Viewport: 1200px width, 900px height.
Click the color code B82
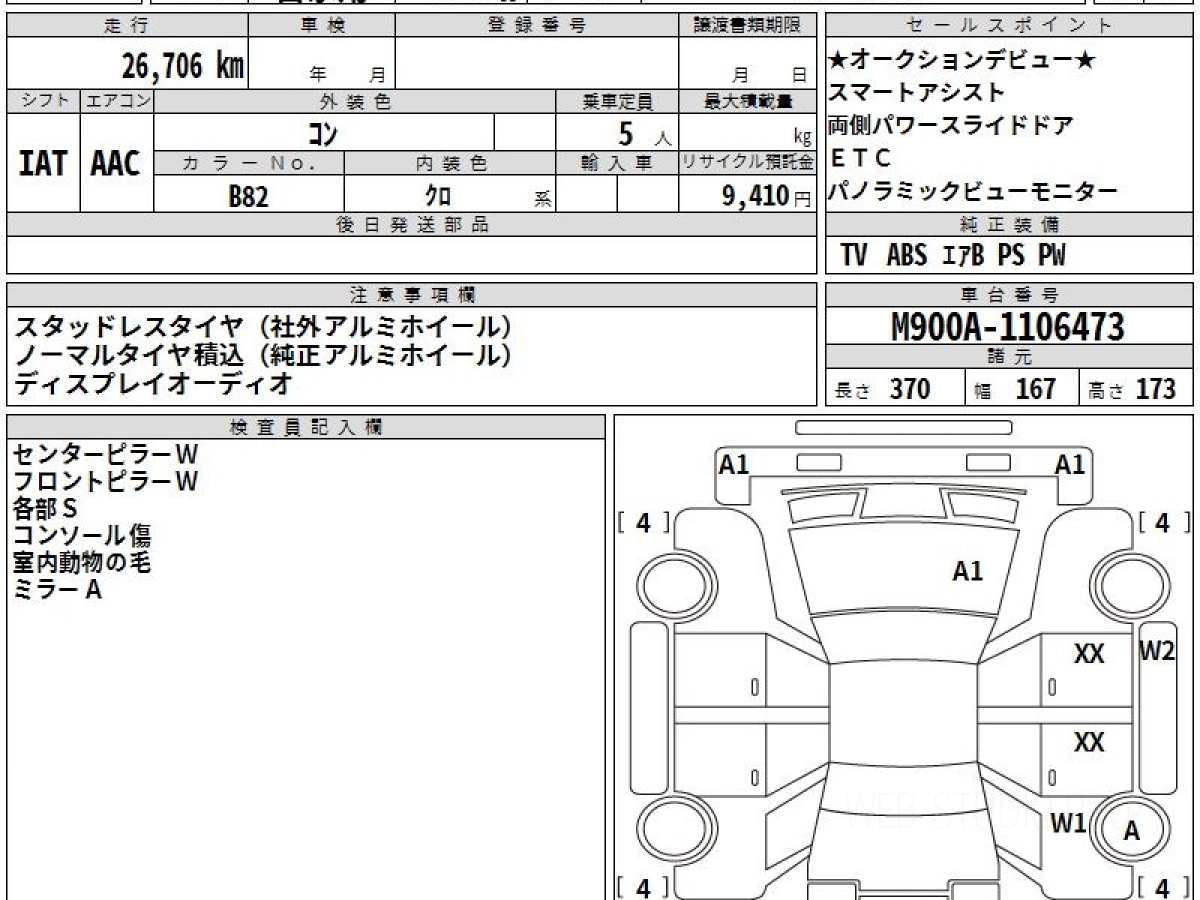coord(248,196)
